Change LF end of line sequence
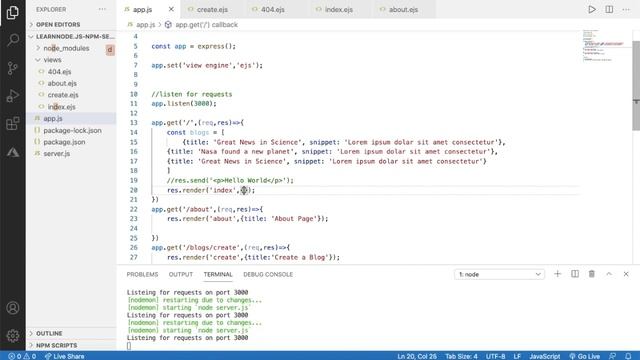This screenshot has width=640, height=360. 517,356
